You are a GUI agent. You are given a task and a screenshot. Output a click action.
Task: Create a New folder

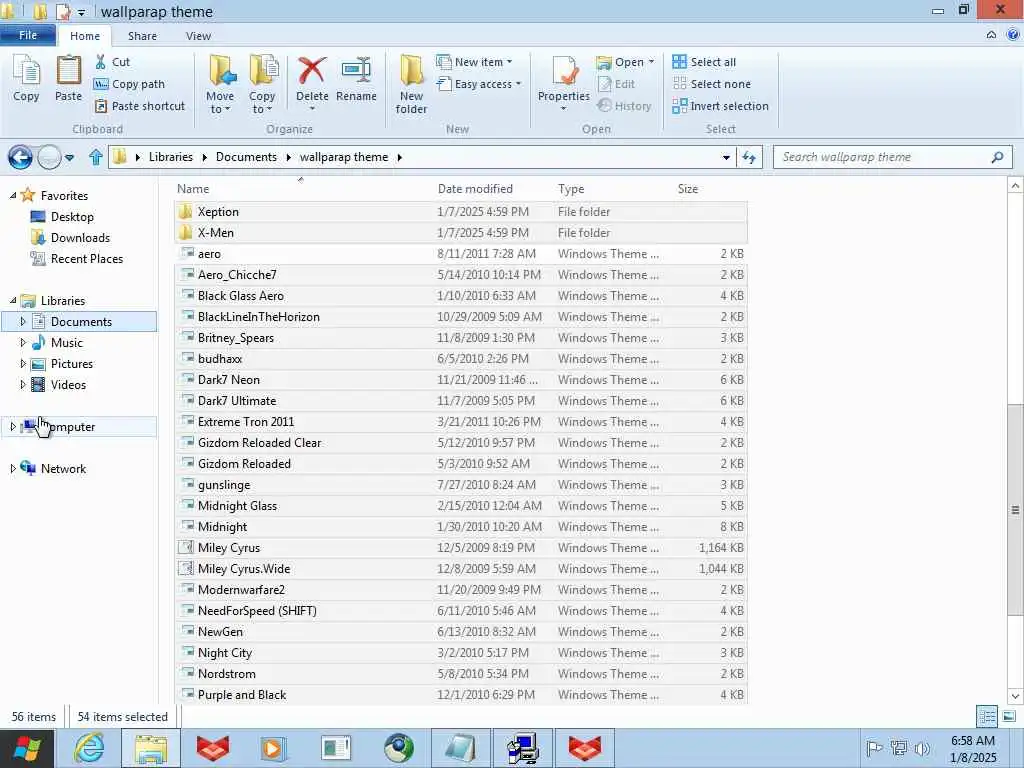[411, 85]
